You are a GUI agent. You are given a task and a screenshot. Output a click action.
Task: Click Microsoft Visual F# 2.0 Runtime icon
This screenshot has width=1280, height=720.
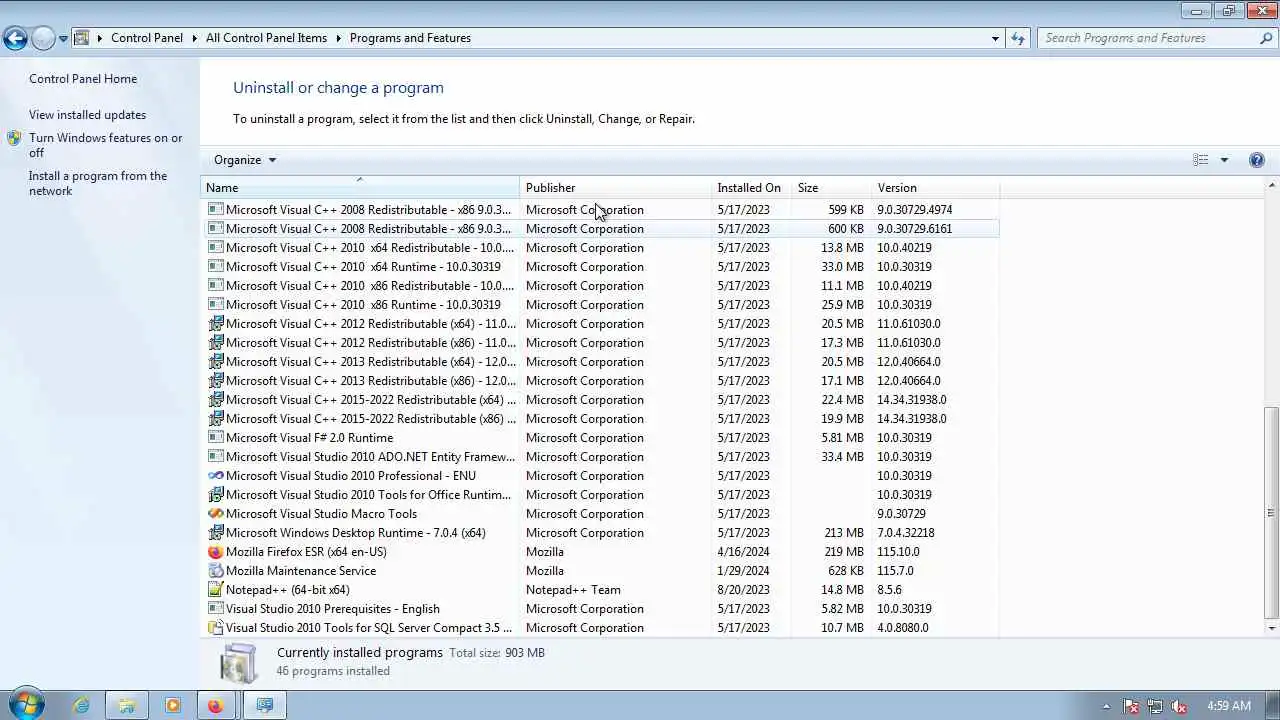coord(215,438)
